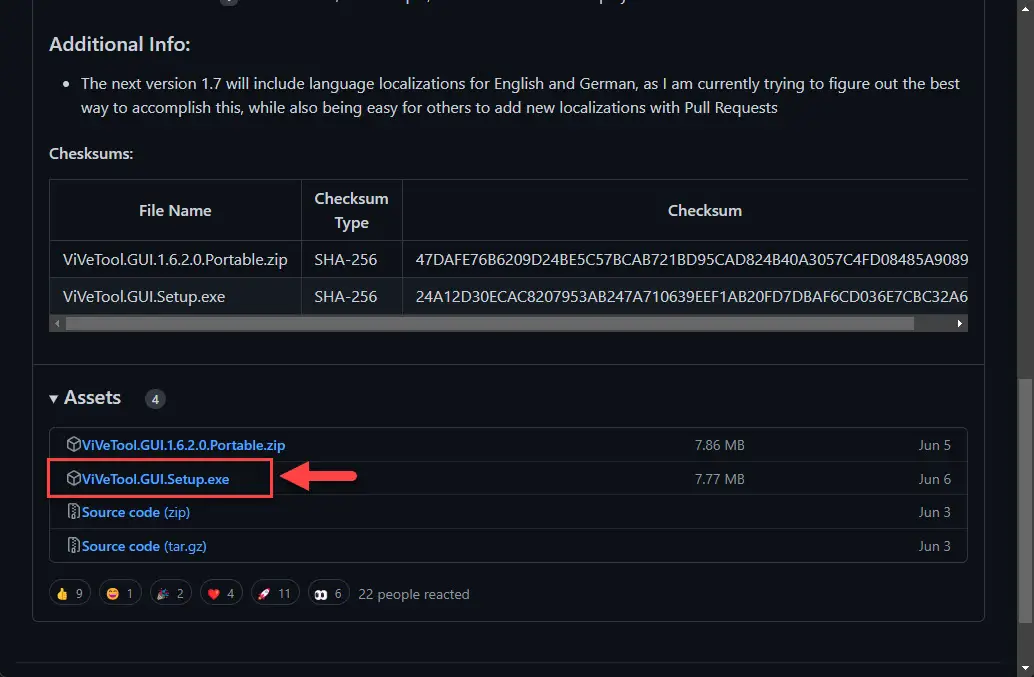The image size is (1034, 677).
Task: Click the page scrollbar down arrow
Action: 1025,668
